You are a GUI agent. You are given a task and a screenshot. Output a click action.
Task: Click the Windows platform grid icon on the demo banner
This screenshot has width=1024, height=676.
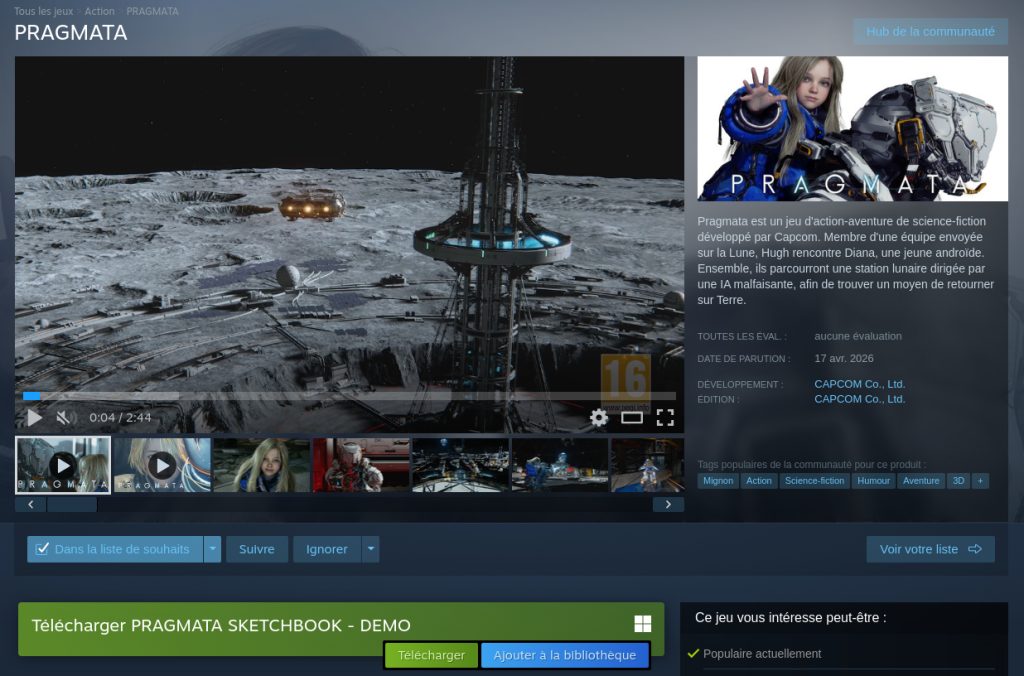(645, 622)
